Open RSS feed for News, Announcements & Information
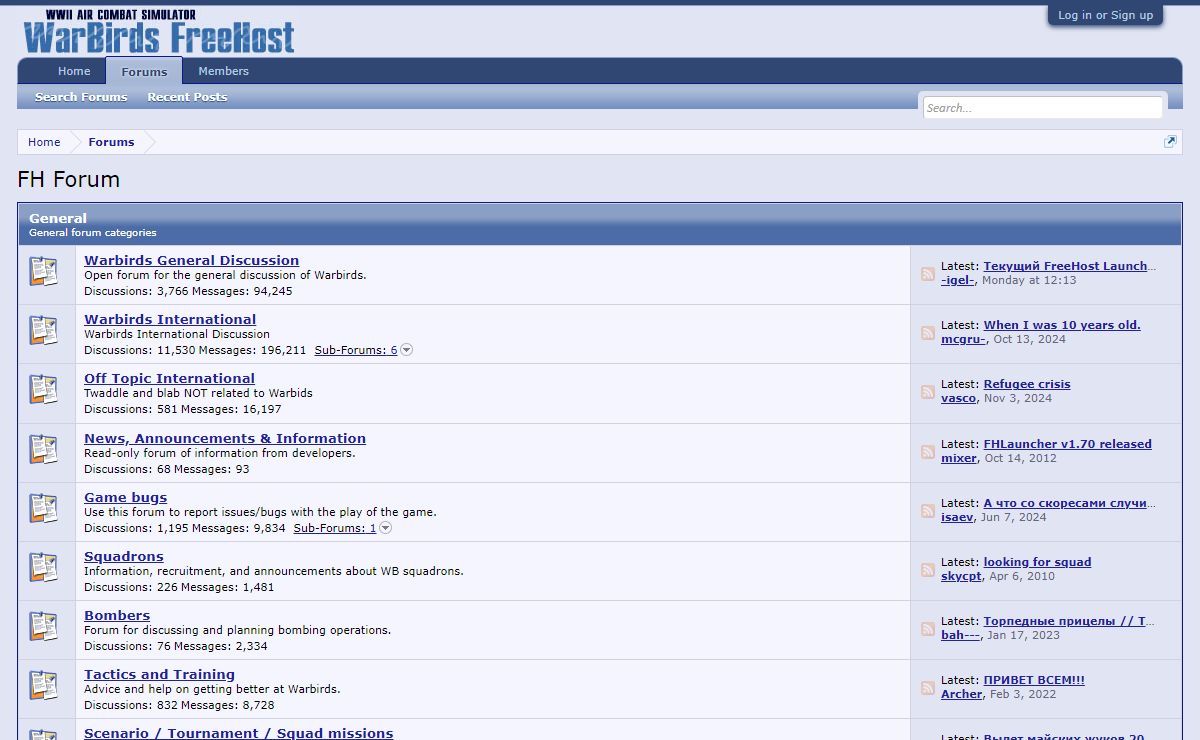The image size is (1200, 740). pos(928,452)
